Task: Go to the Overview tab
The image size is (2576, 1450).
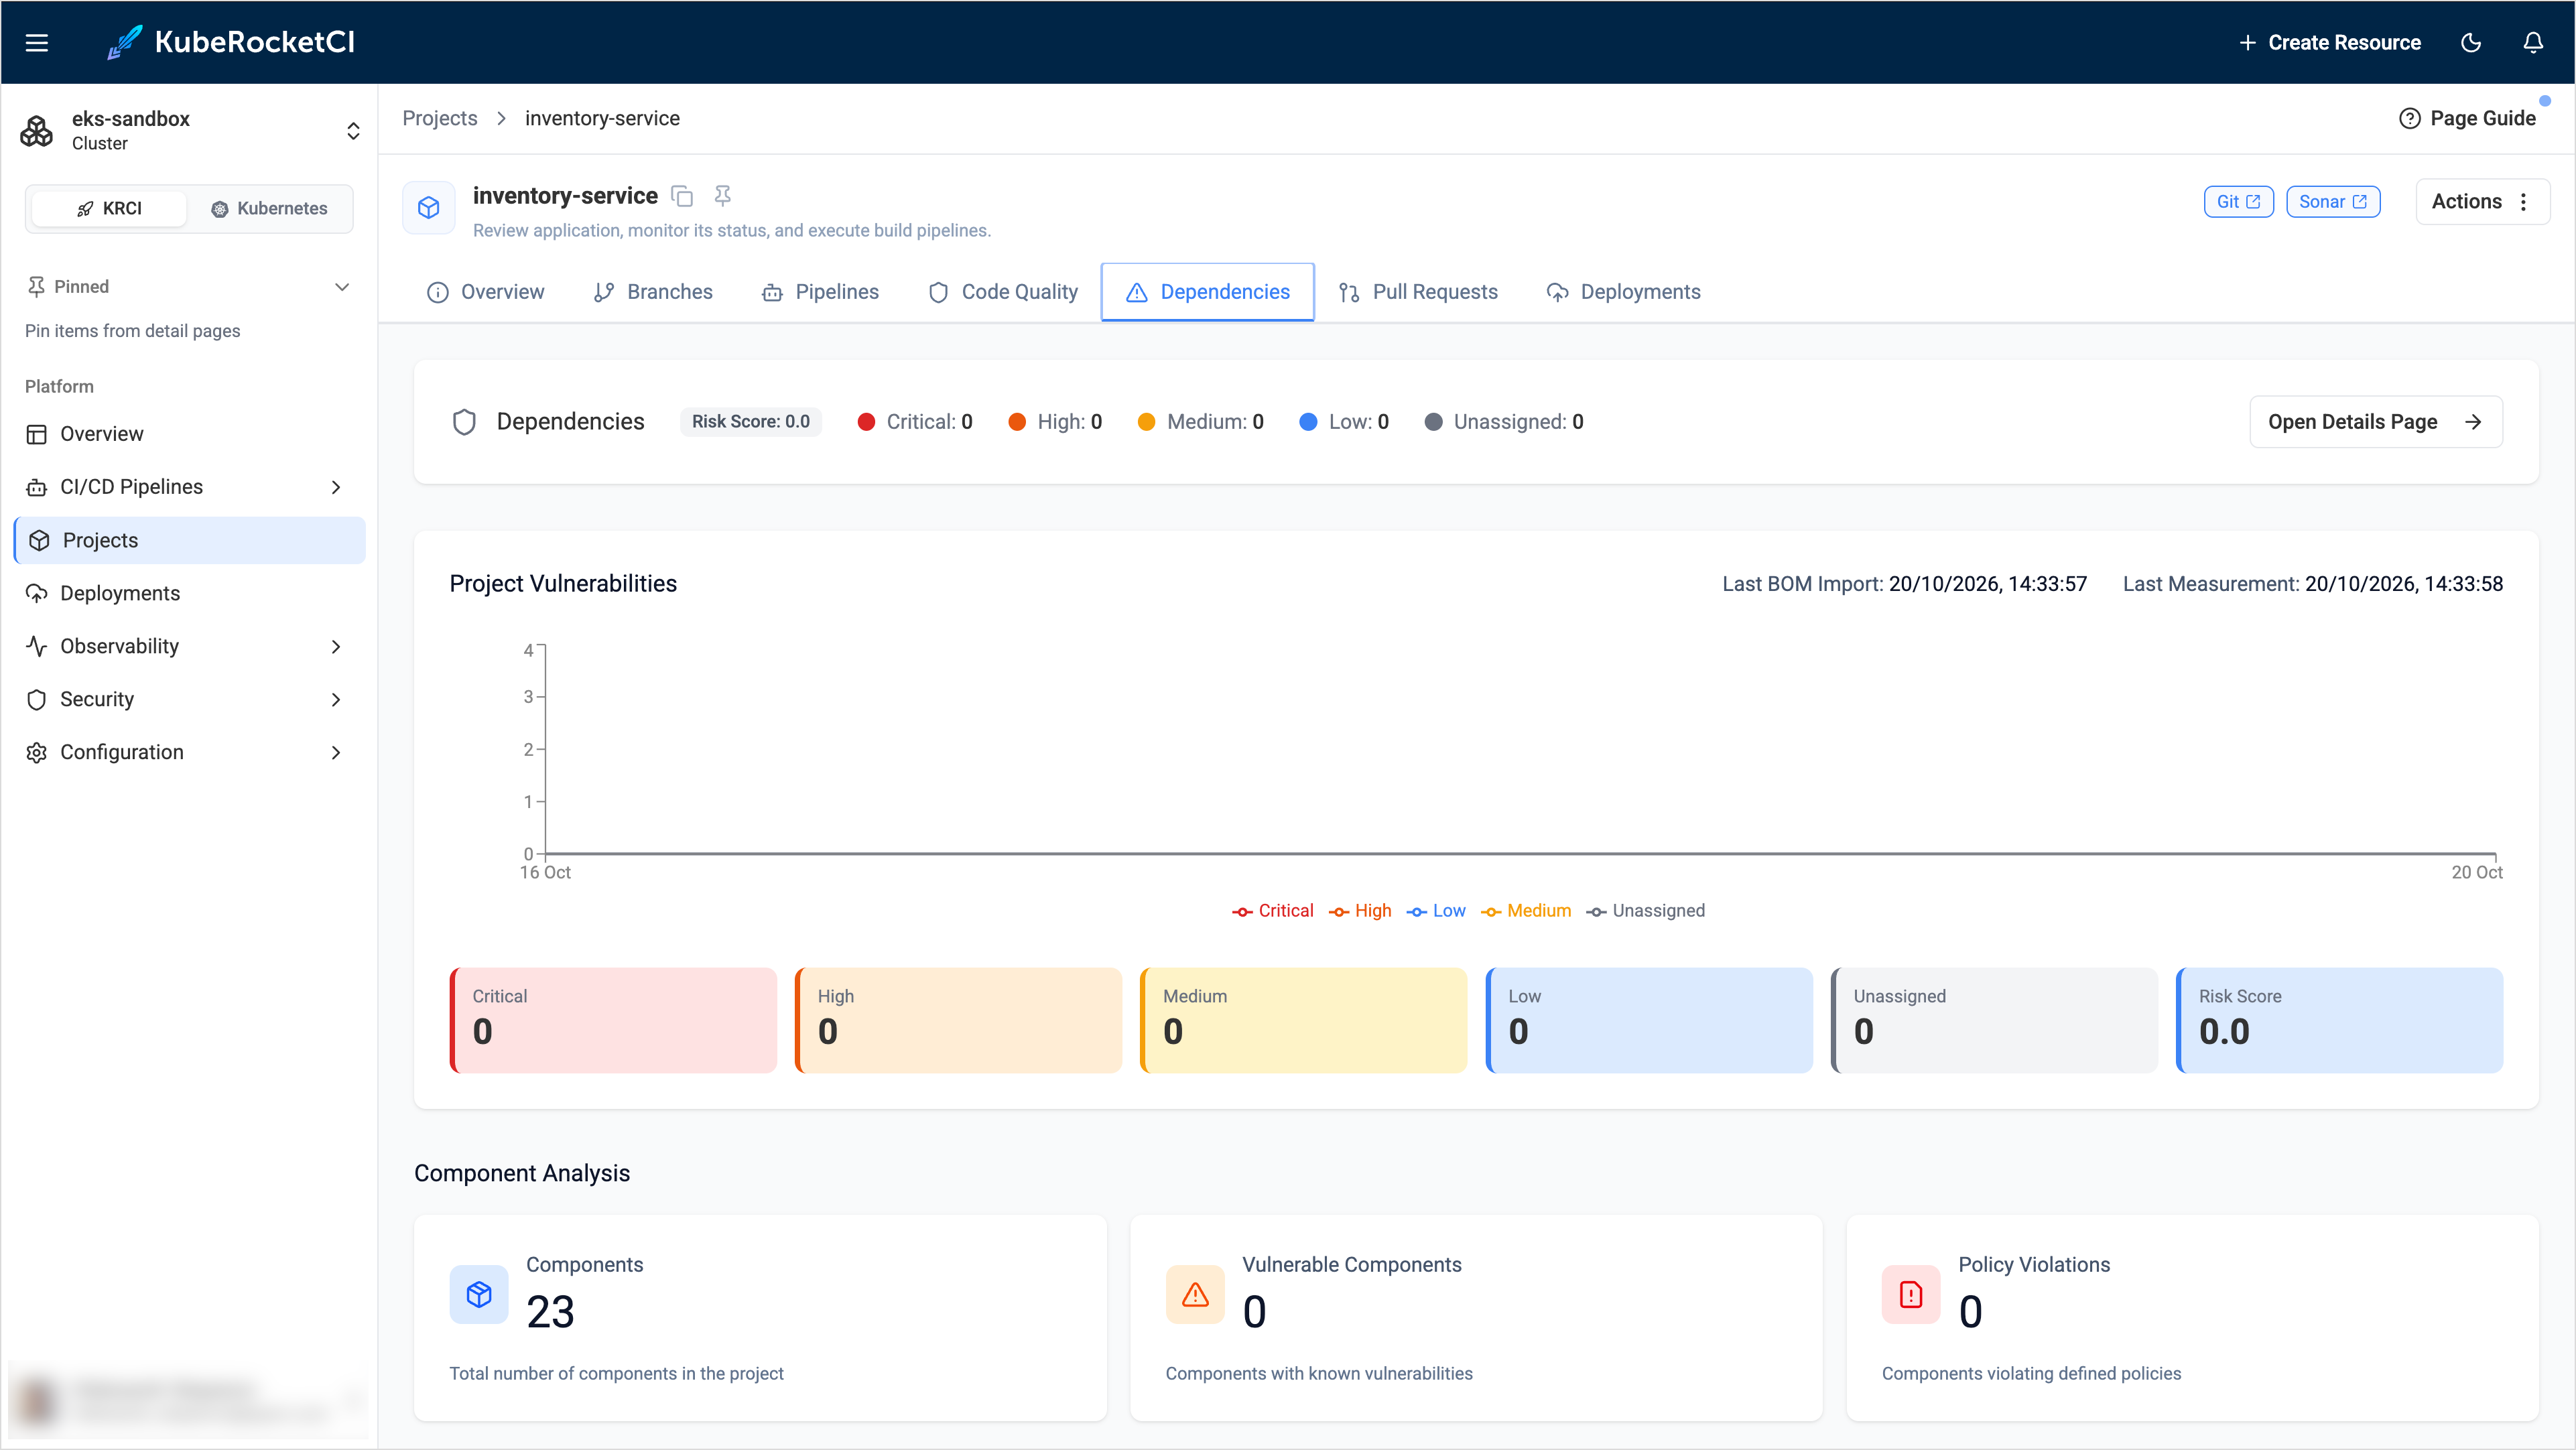Action: pos(486,292)
